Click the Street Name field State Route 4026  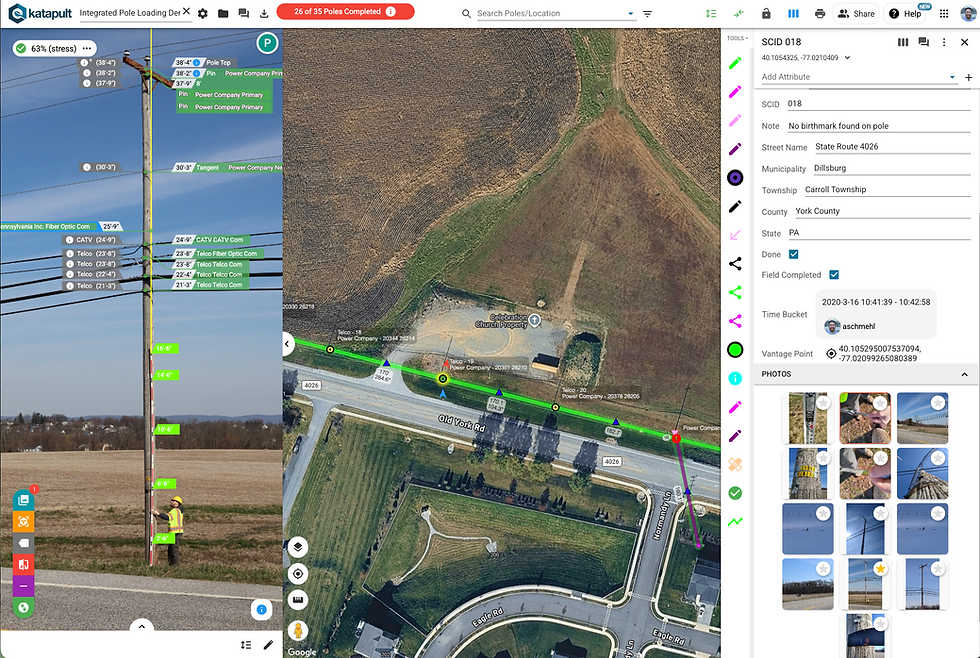892,146
